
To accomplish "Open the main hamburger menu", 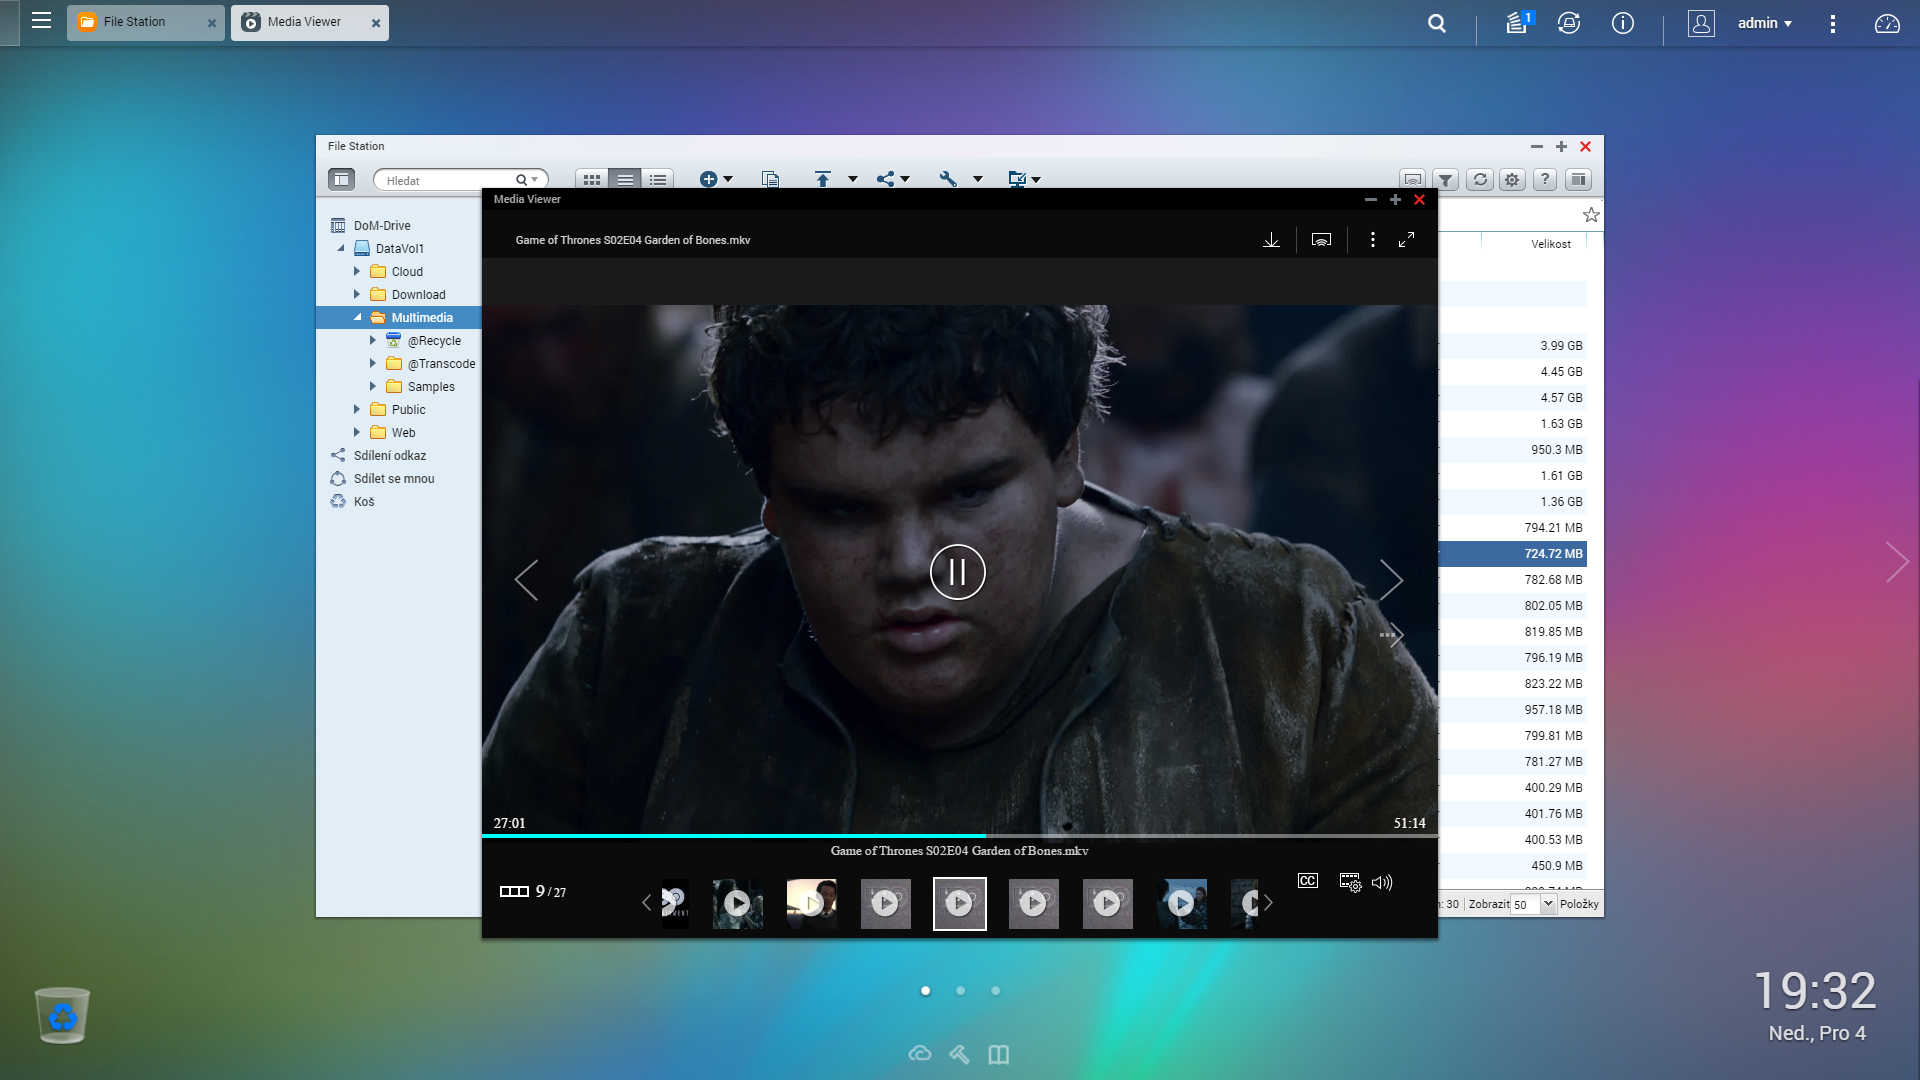I will coord(41,21).
